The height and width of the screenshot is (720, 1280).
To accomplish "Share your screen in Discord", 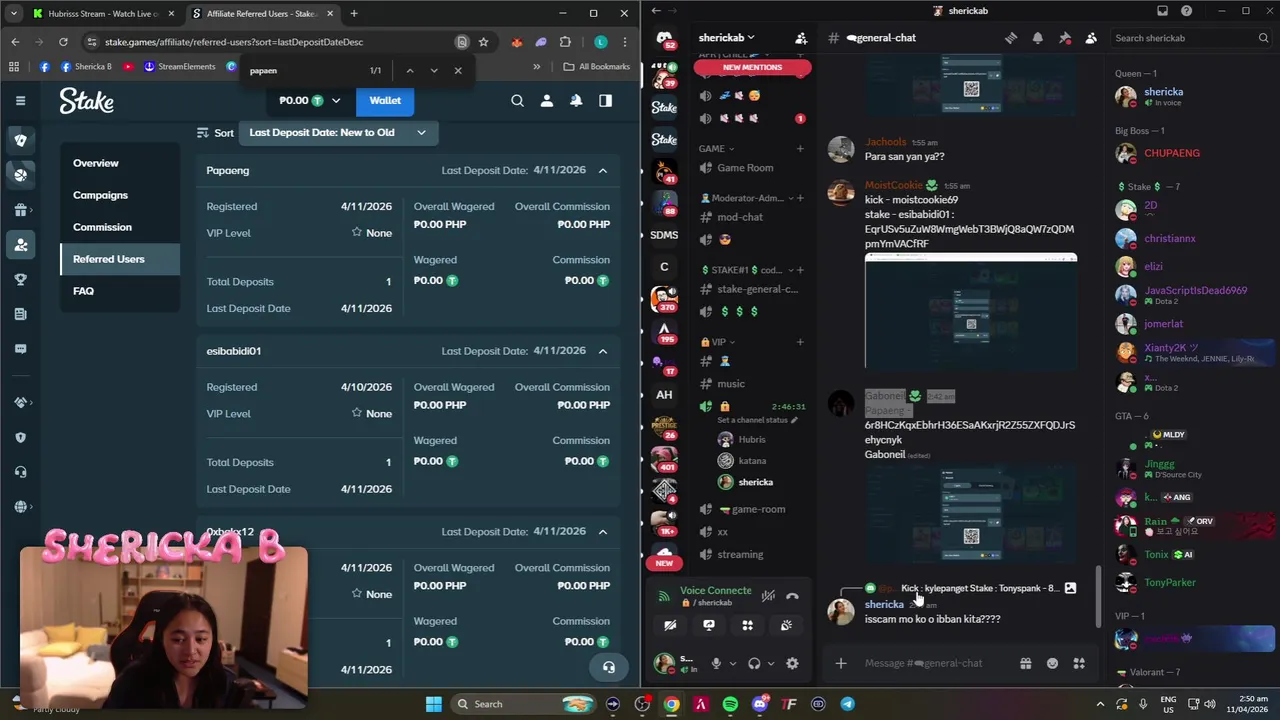I will point(709,625).
